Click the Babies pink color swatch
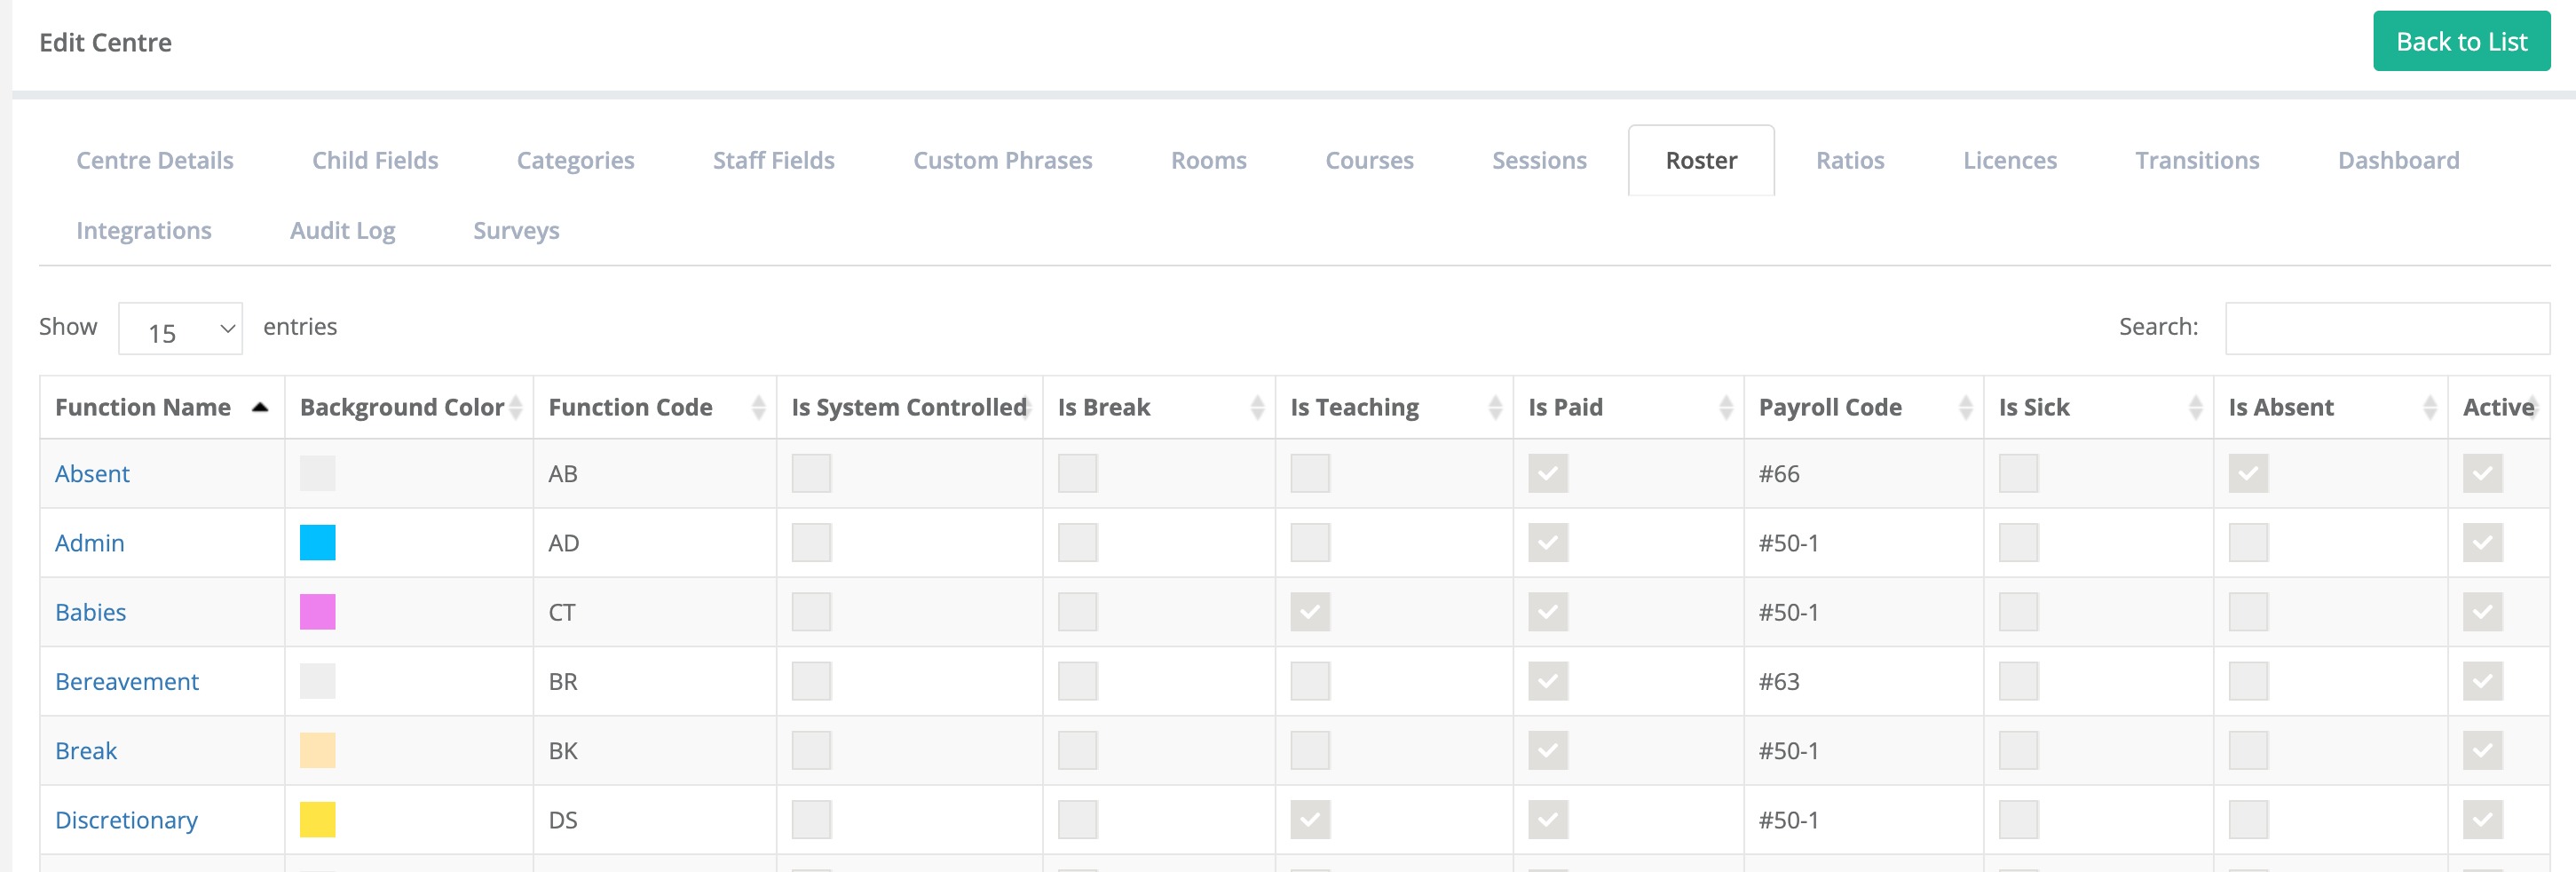Image resolution: width=2576 pixels, height=872 pixels. [x=318, y=611]
